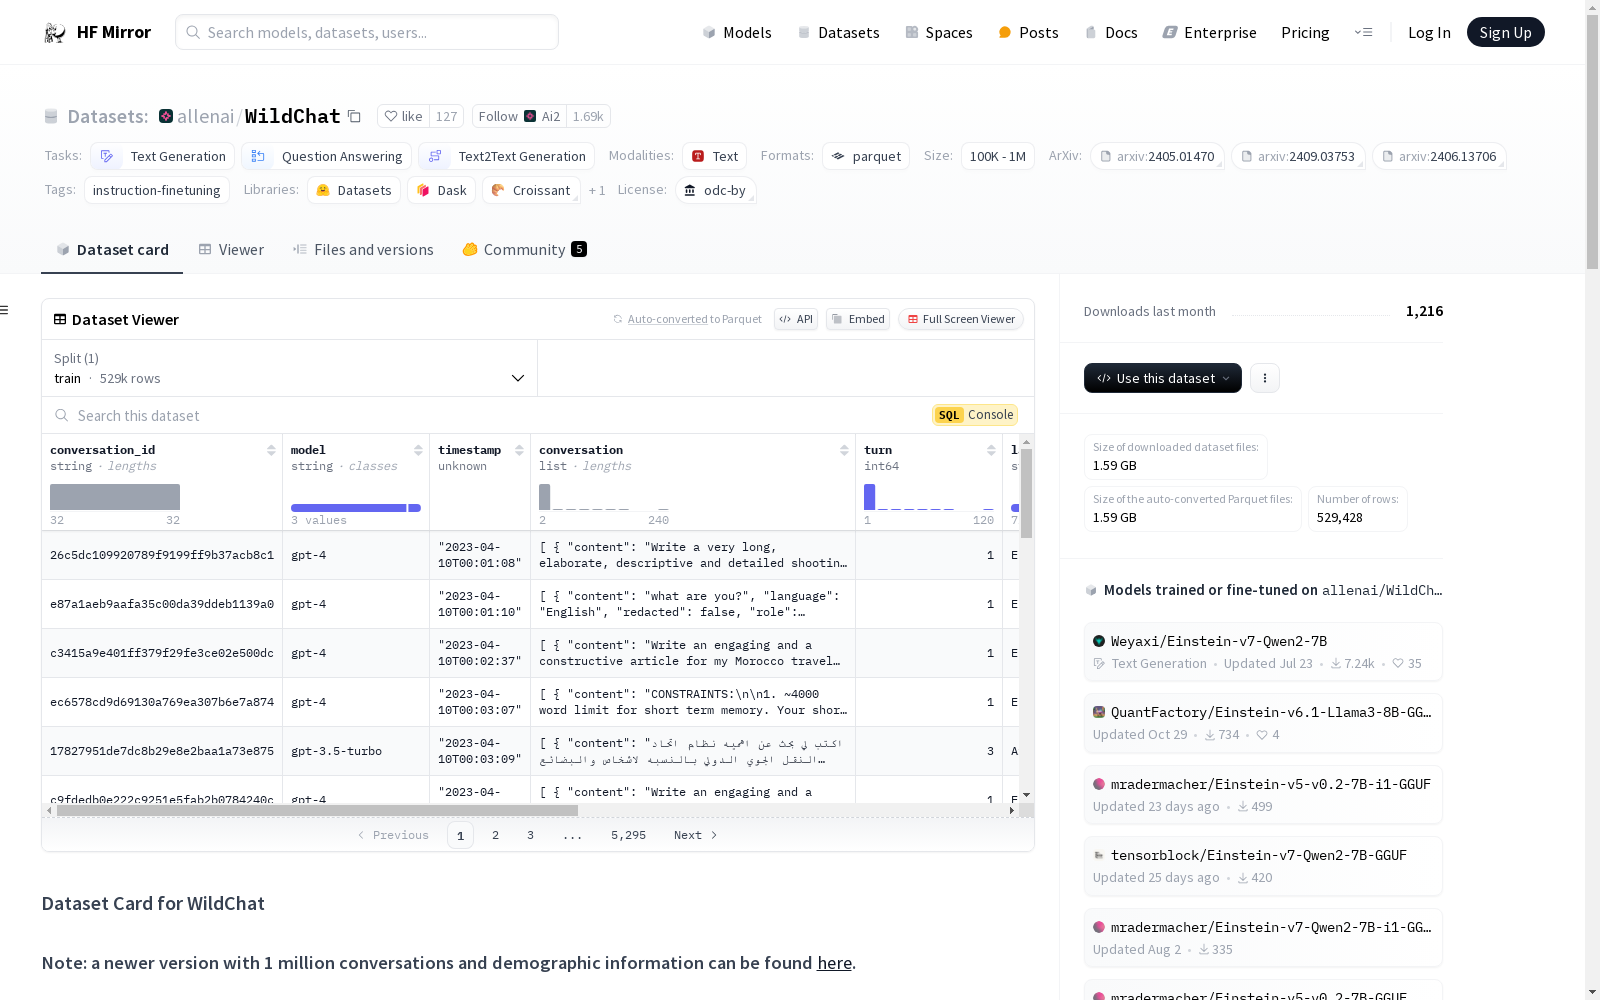This screenshot has width=1600, height=1000.
Task: Click the 127 likes count
Action: [x=446, y=116]
